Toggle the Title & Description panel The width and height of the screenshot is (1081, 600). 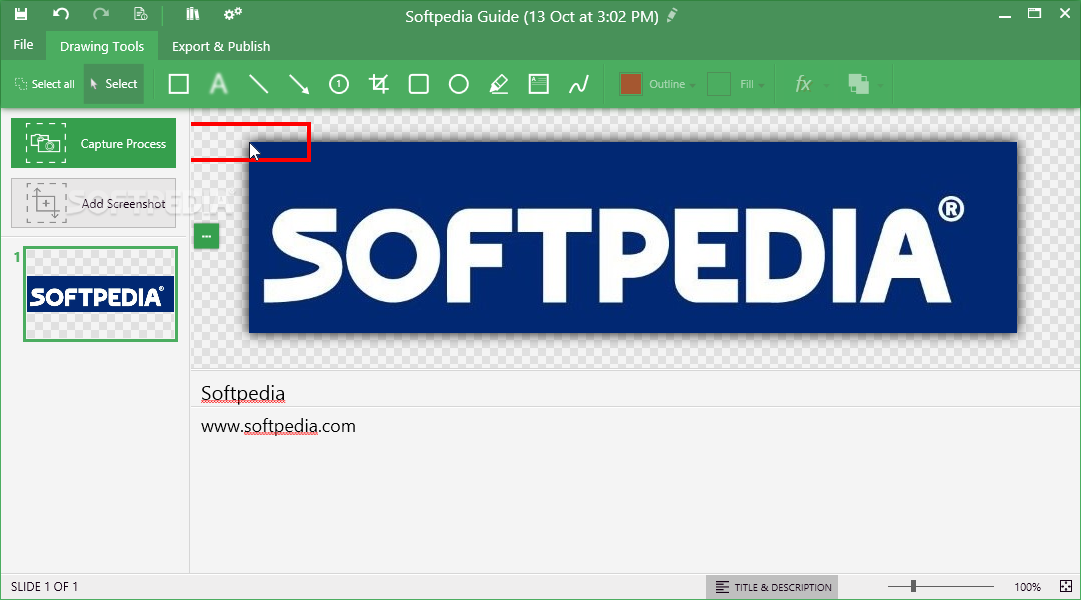coord(772,587)
